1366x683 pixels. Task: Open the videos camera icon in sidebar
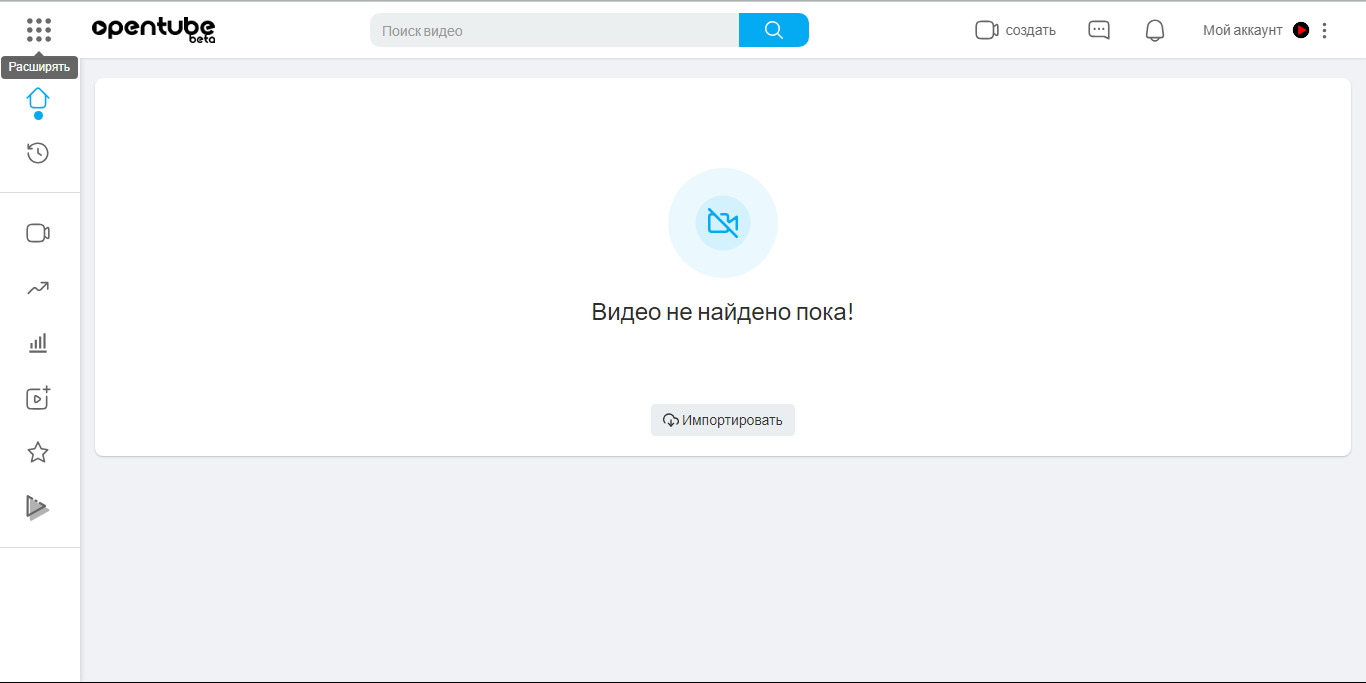pos(38,233)
